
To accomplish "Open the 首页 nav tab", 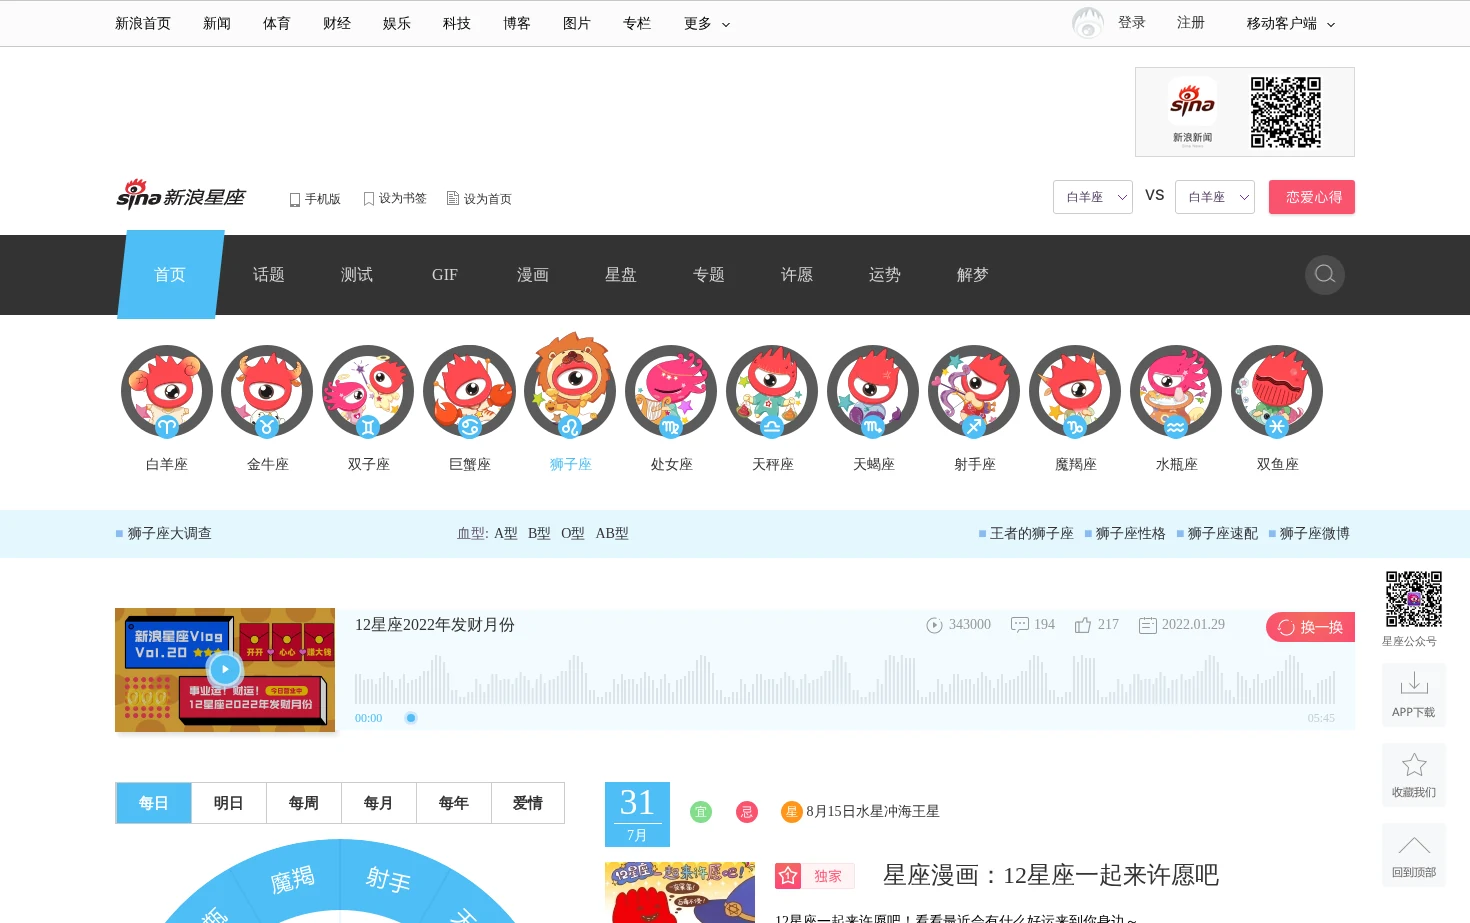I will (x=170, y=275).
